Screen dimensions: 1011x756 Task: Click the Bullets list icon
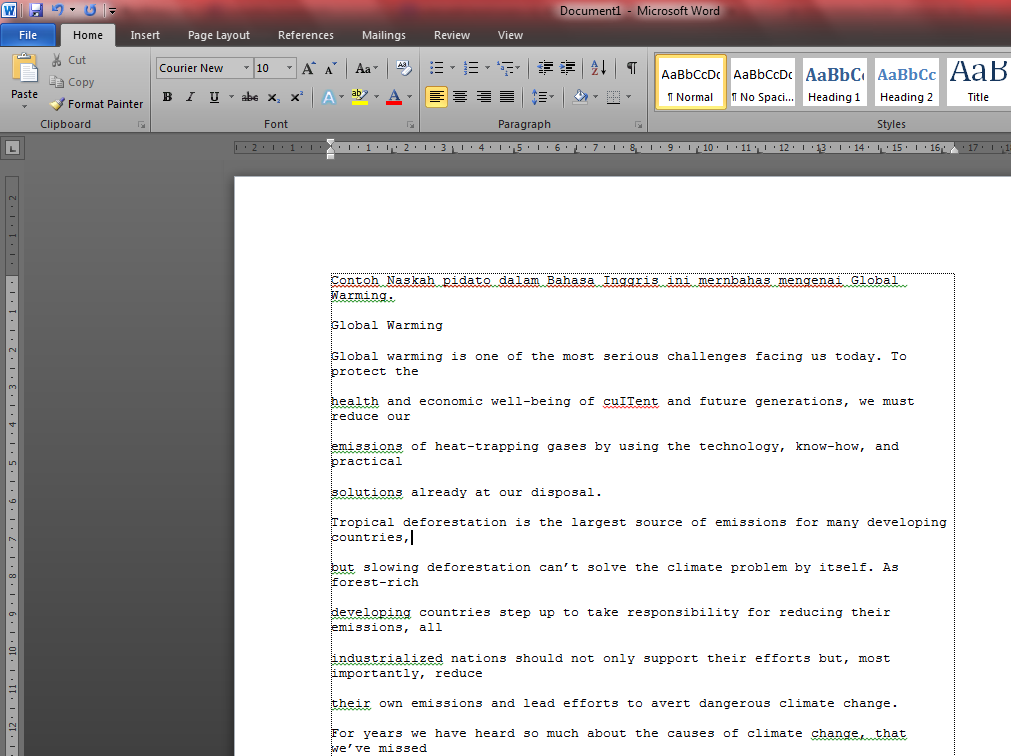(x=437, y=68)
